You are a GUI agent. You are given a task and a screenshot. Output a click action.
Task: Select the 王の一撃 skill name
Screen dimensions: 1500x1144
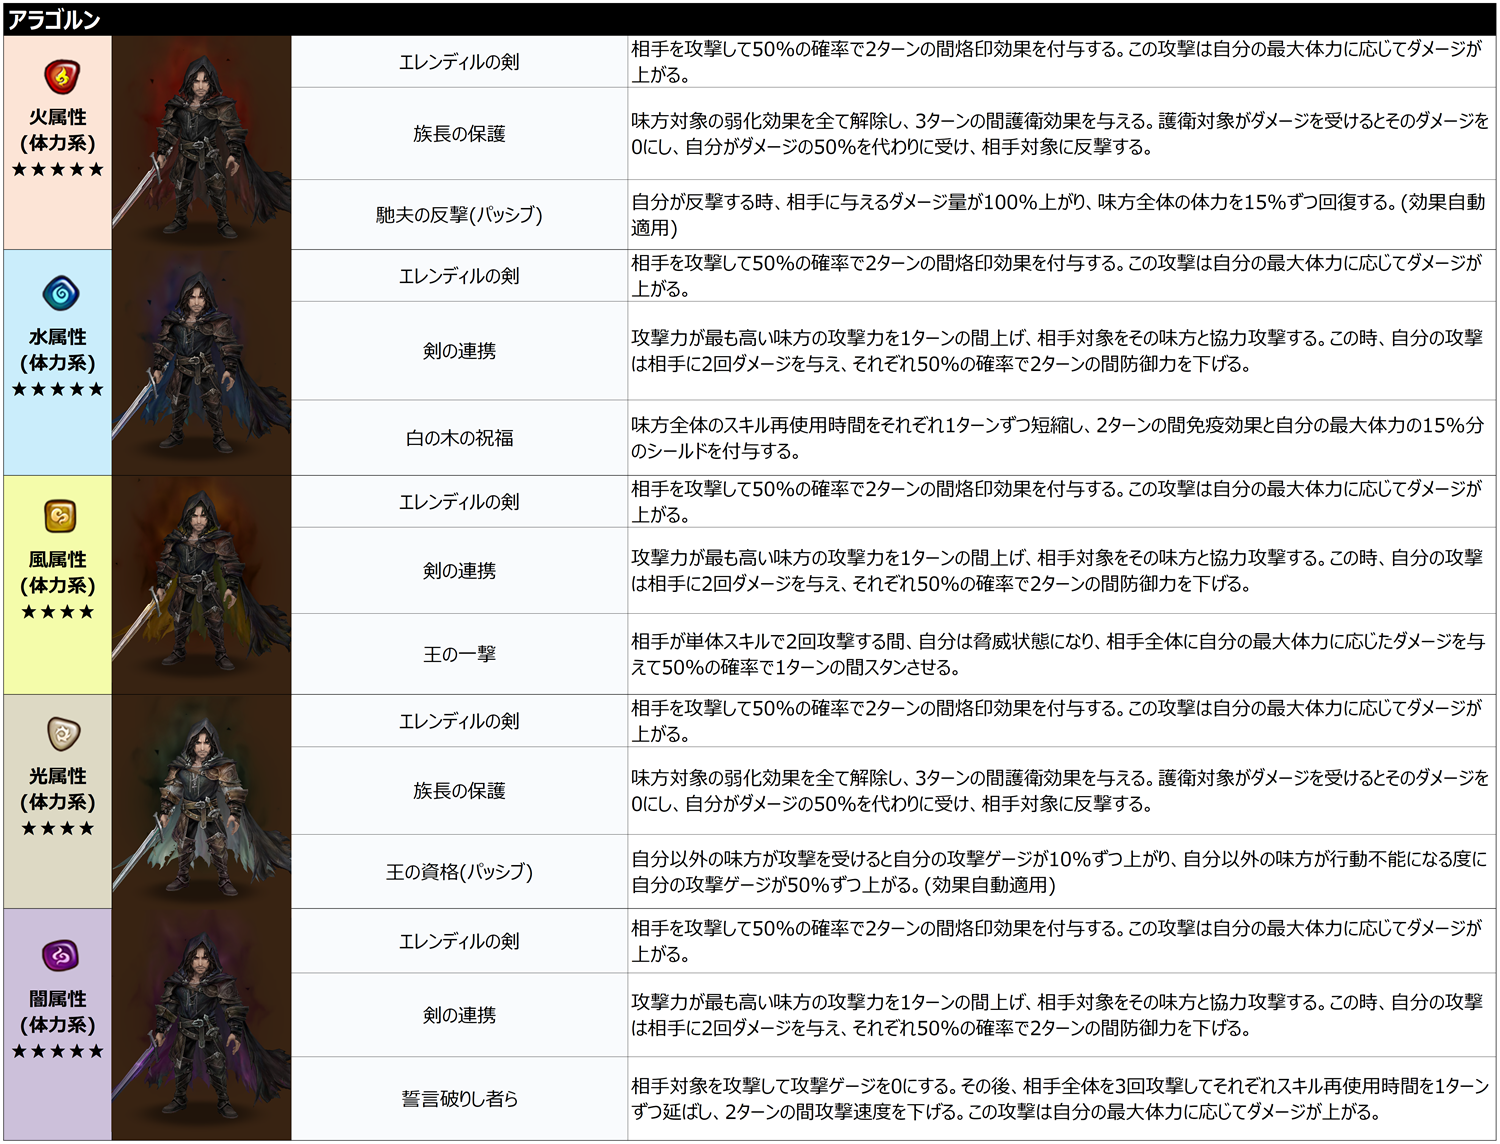(459, 654)
